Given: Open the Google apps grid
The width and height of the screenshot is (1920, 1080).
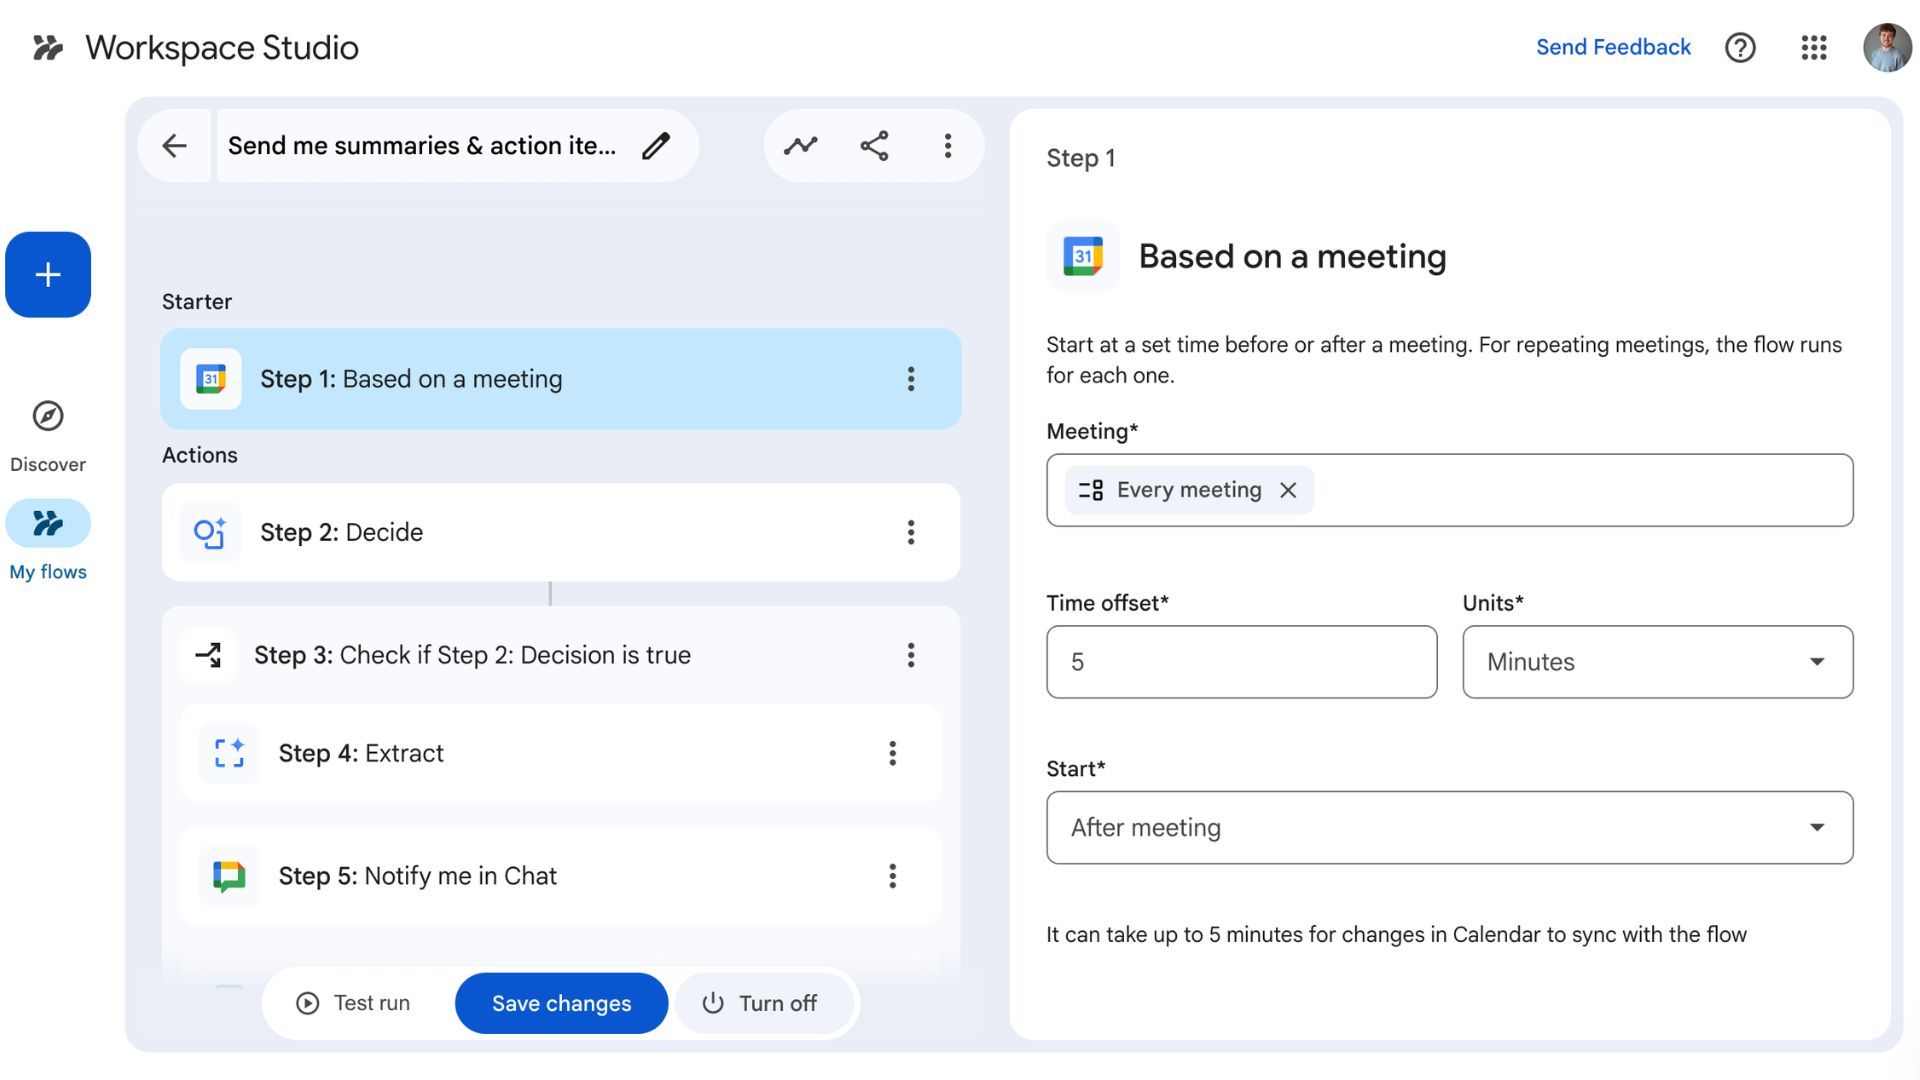Looking at the screenshot, I should (1813, 47).
